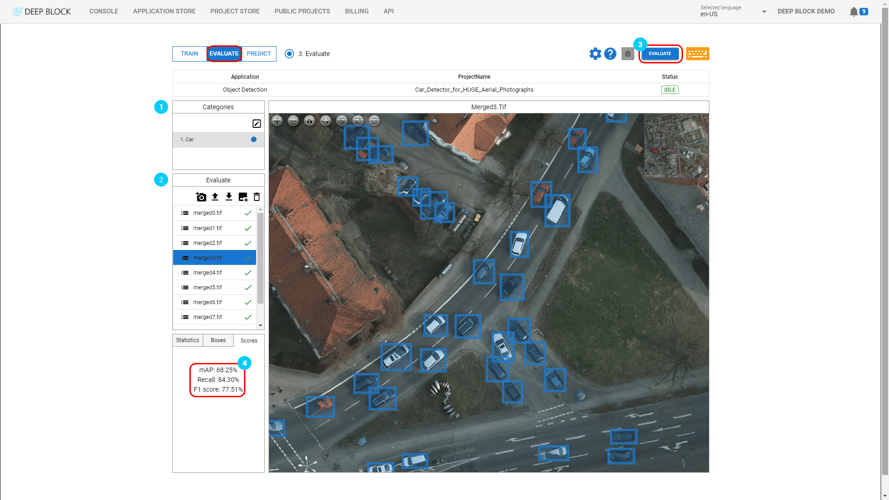Click the list icon beside merged0.tif
The image size is (889, 500).
(185, 213)
